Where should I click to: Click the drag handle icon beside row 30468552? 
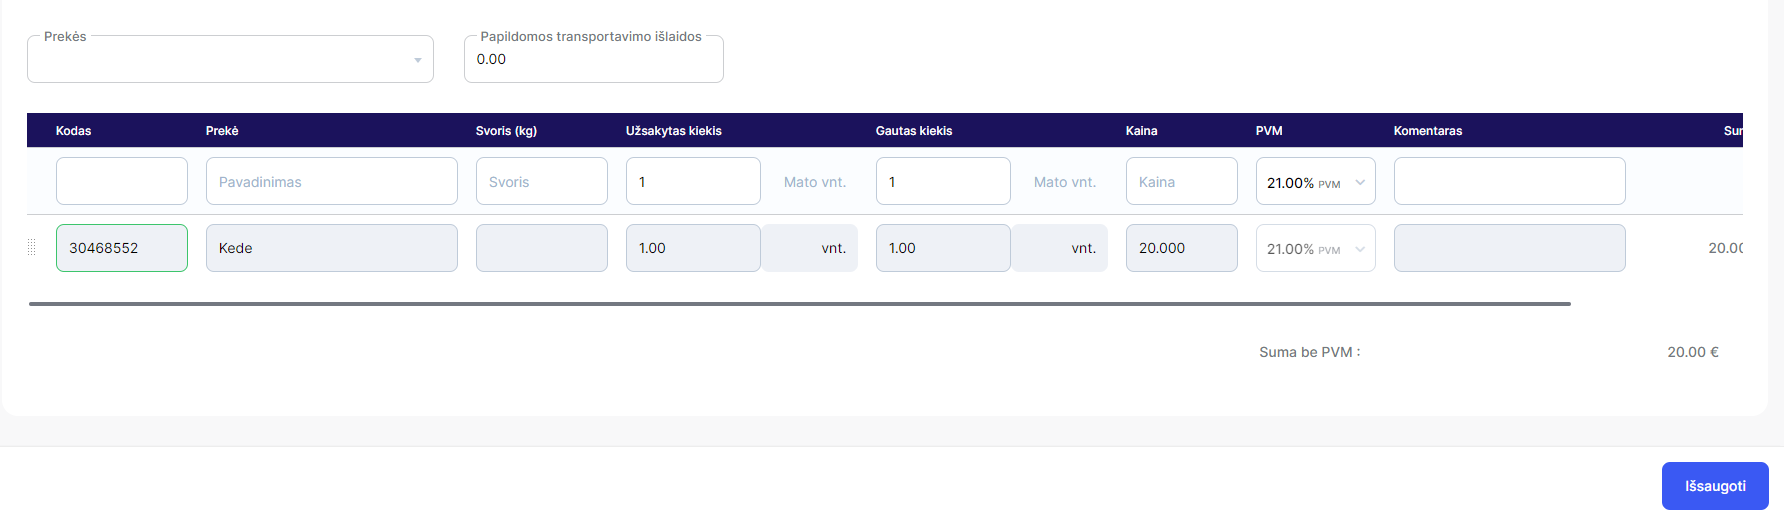pyautogui.click(x=32, y=248)
